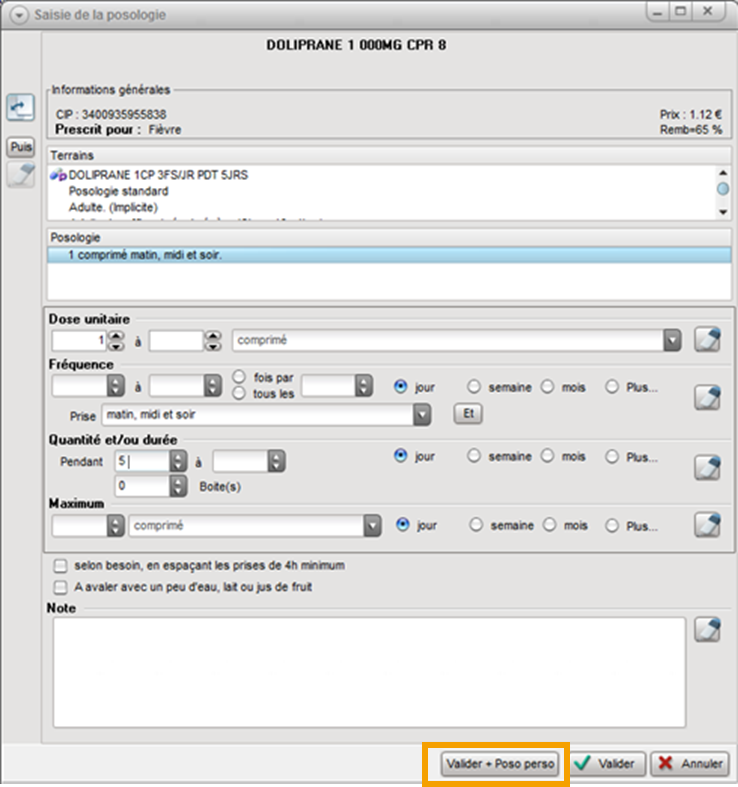
Task: Click the Boîte(s) field showing 0
Action: coord(143,486)
